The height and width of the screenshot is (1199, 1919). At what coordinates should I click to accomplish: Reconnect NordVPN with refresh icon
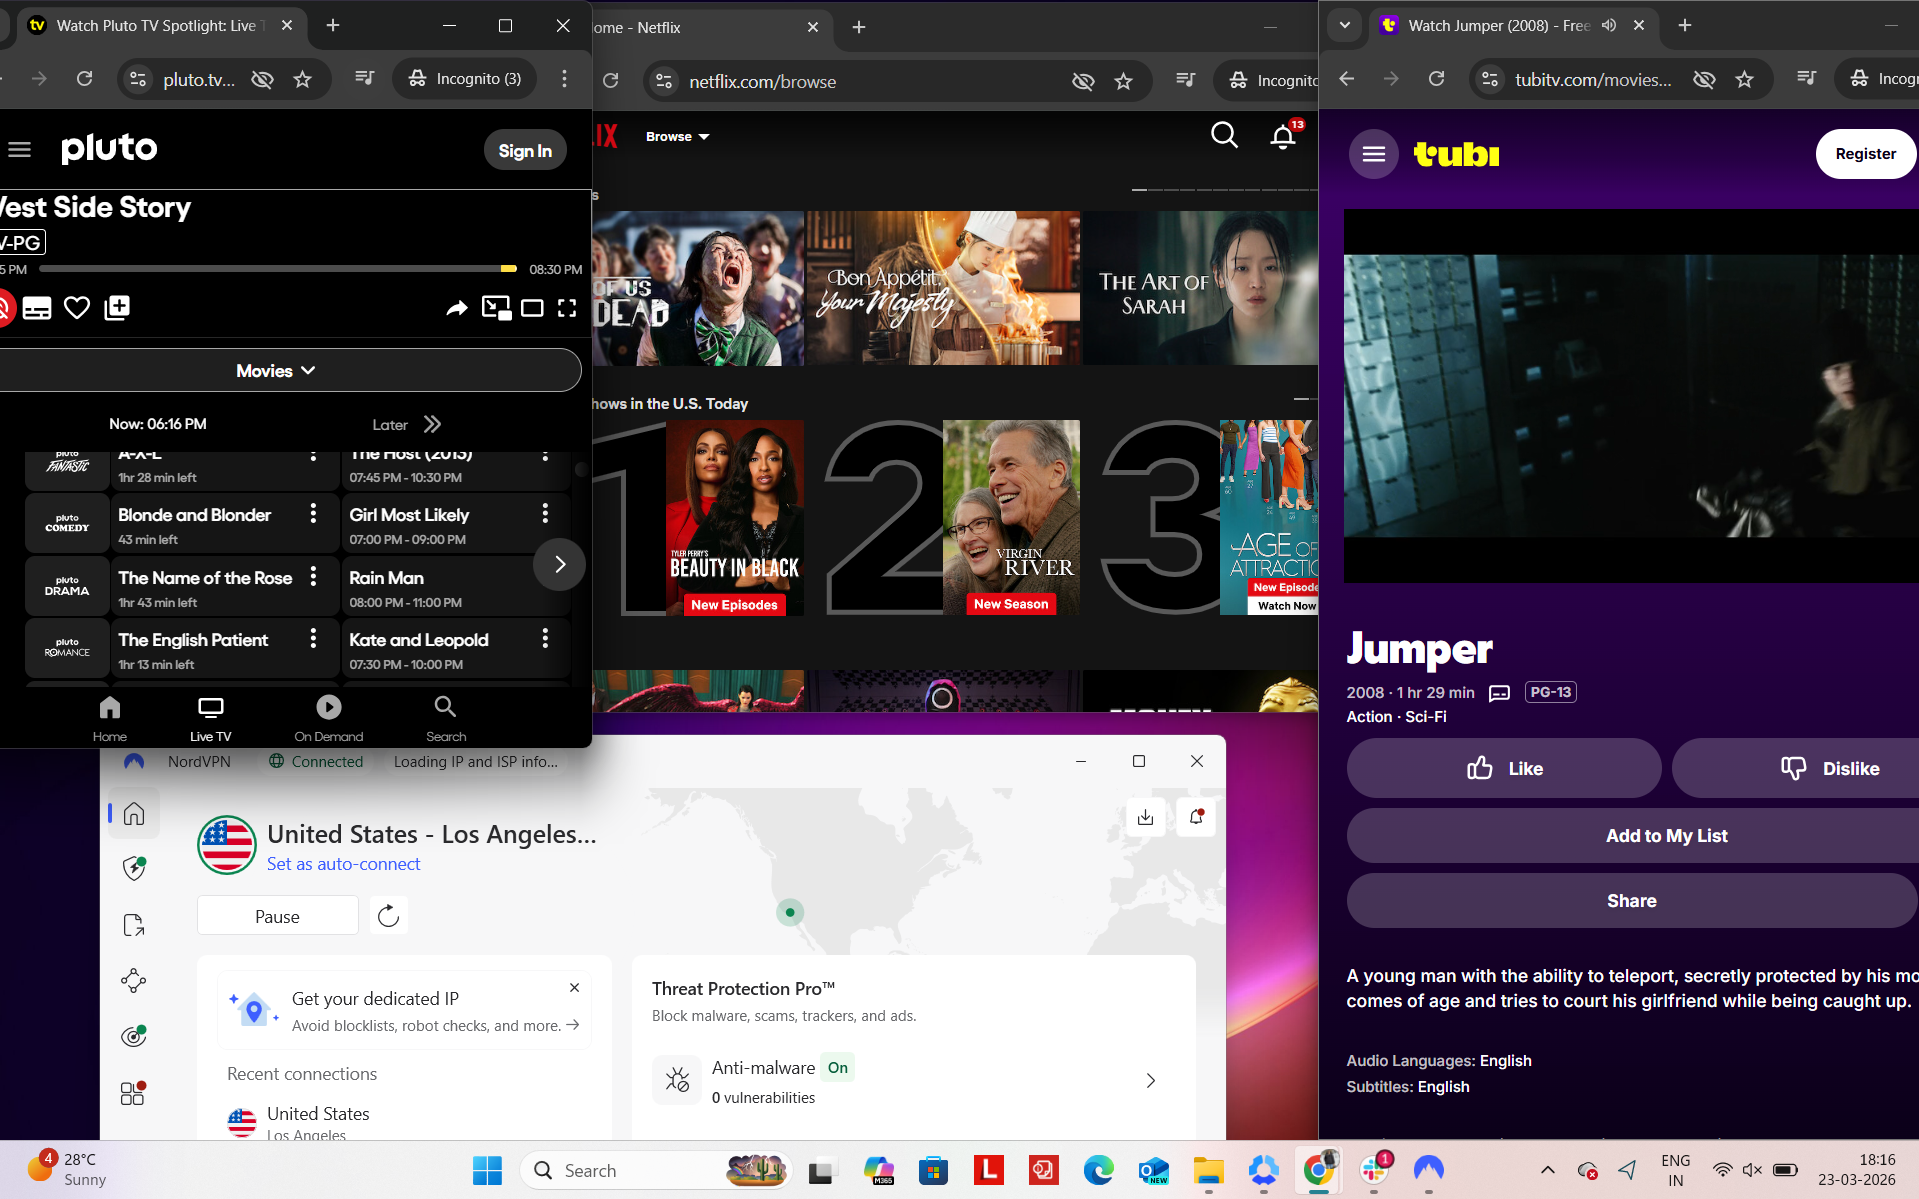click(389, 916)
